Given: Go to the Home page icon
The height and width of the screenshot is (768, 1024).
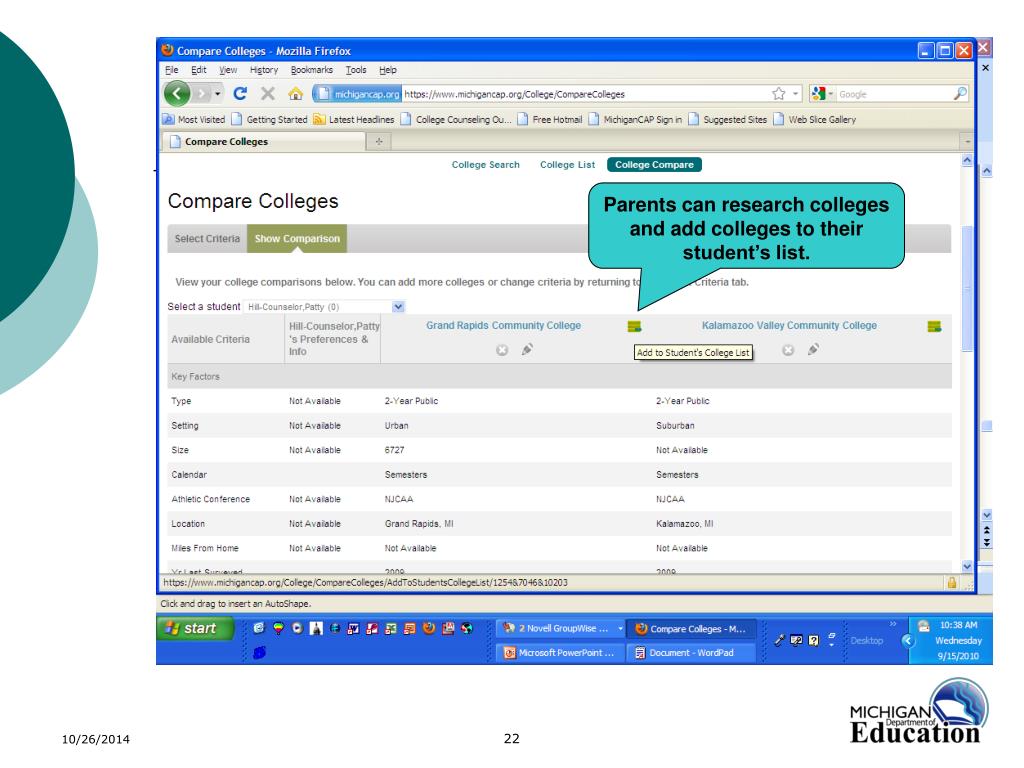Looking at the screenshot, I should (x=295, y=94).
